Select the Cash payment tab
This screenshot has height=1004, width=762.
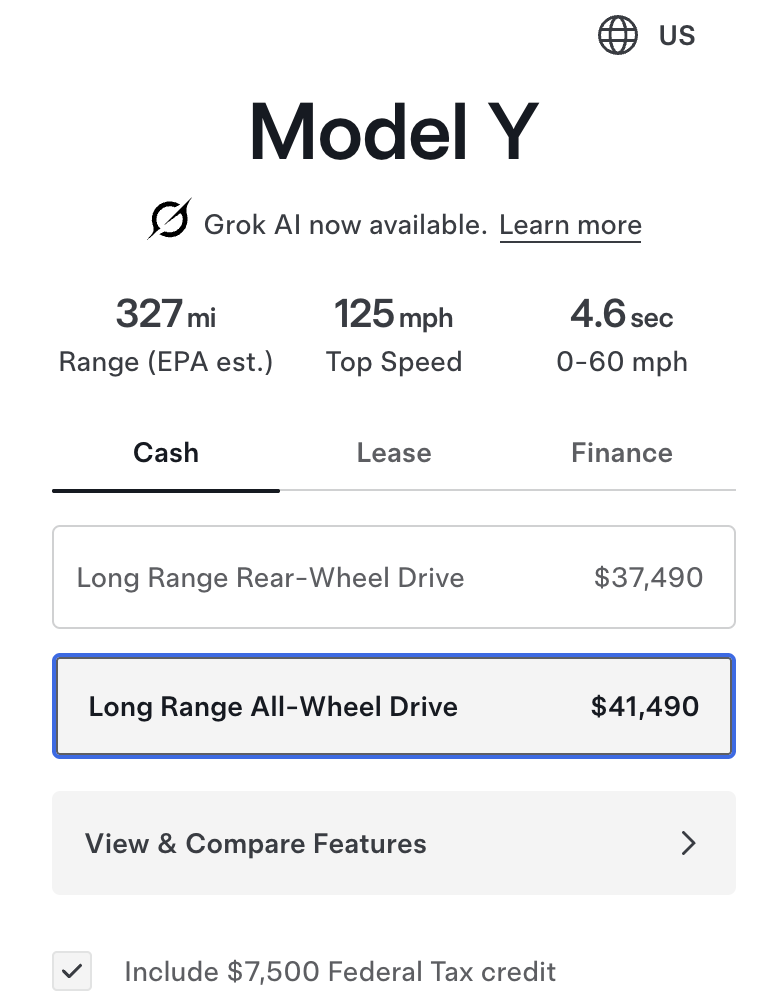[x=166, y=453]
